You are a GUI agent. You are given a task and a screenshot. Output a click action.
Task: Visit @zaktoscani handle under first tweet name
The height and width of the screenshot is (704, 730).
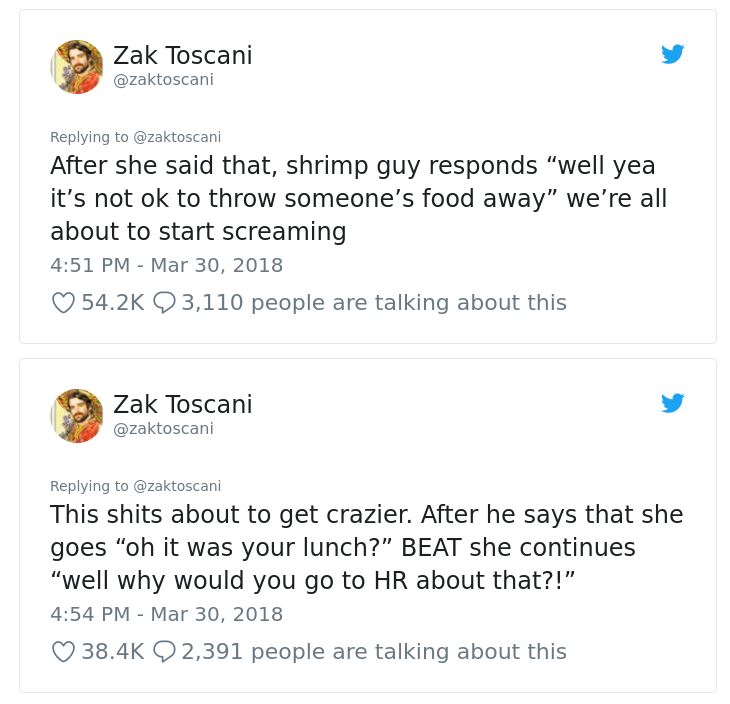(x=163, y=80)
